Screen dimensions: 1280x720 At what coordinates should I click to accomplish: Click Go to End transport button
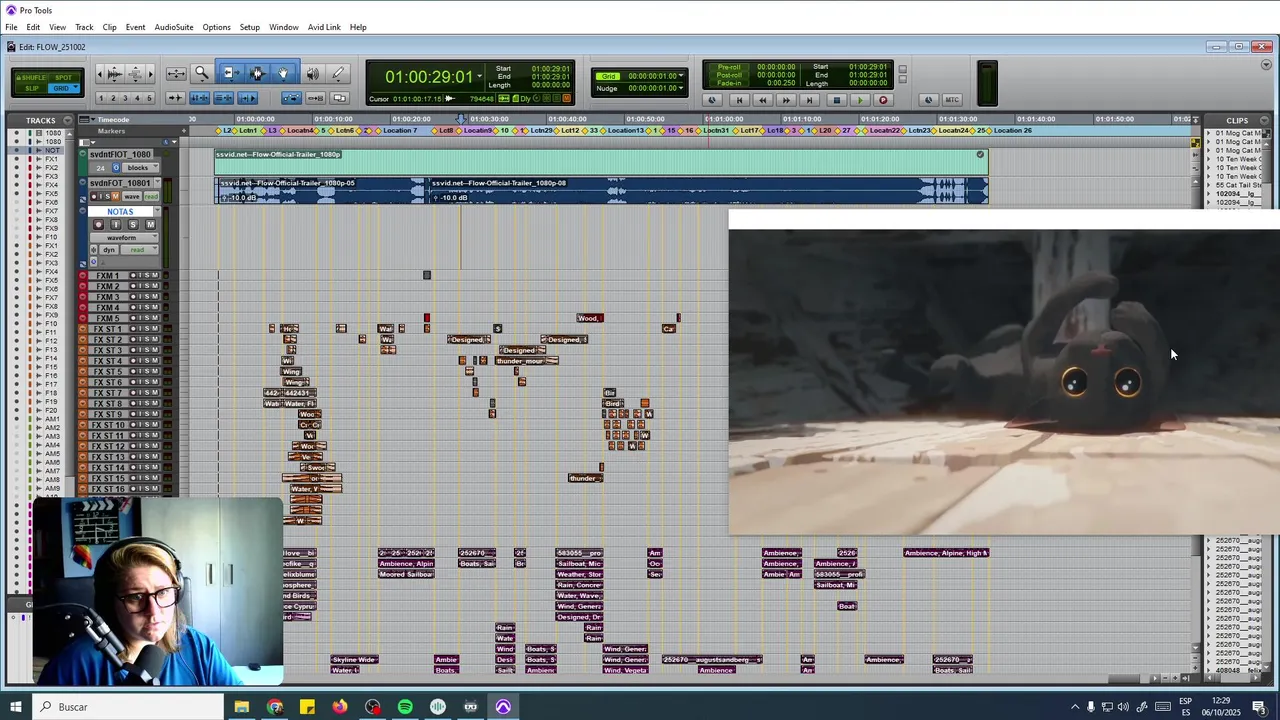pyautogui.click(x=810, y=100)
